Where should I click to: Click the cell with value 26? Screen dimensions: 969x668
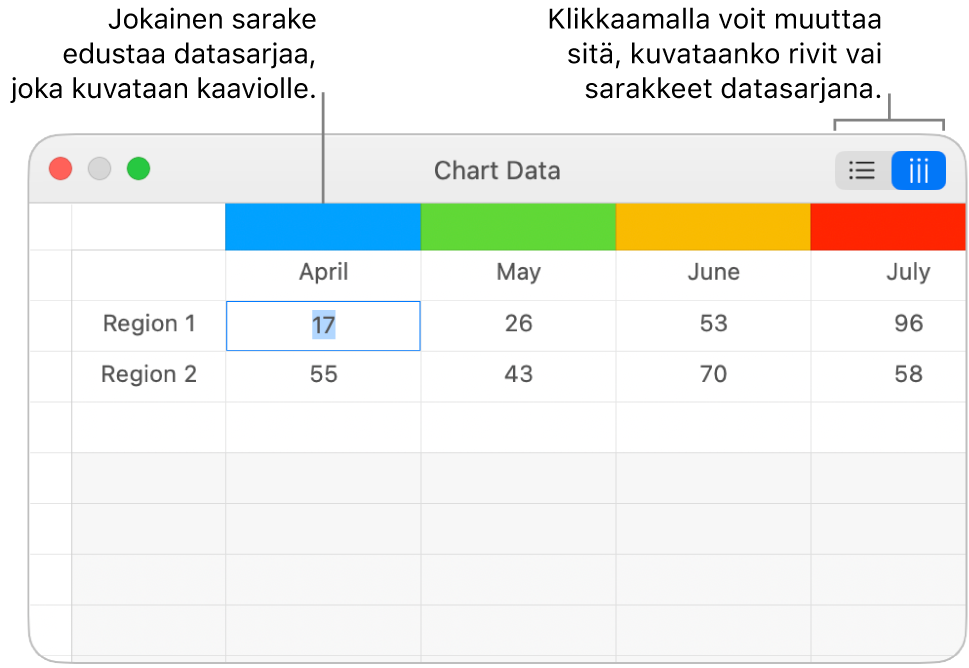pyautogui.click(x=518, y=324)
